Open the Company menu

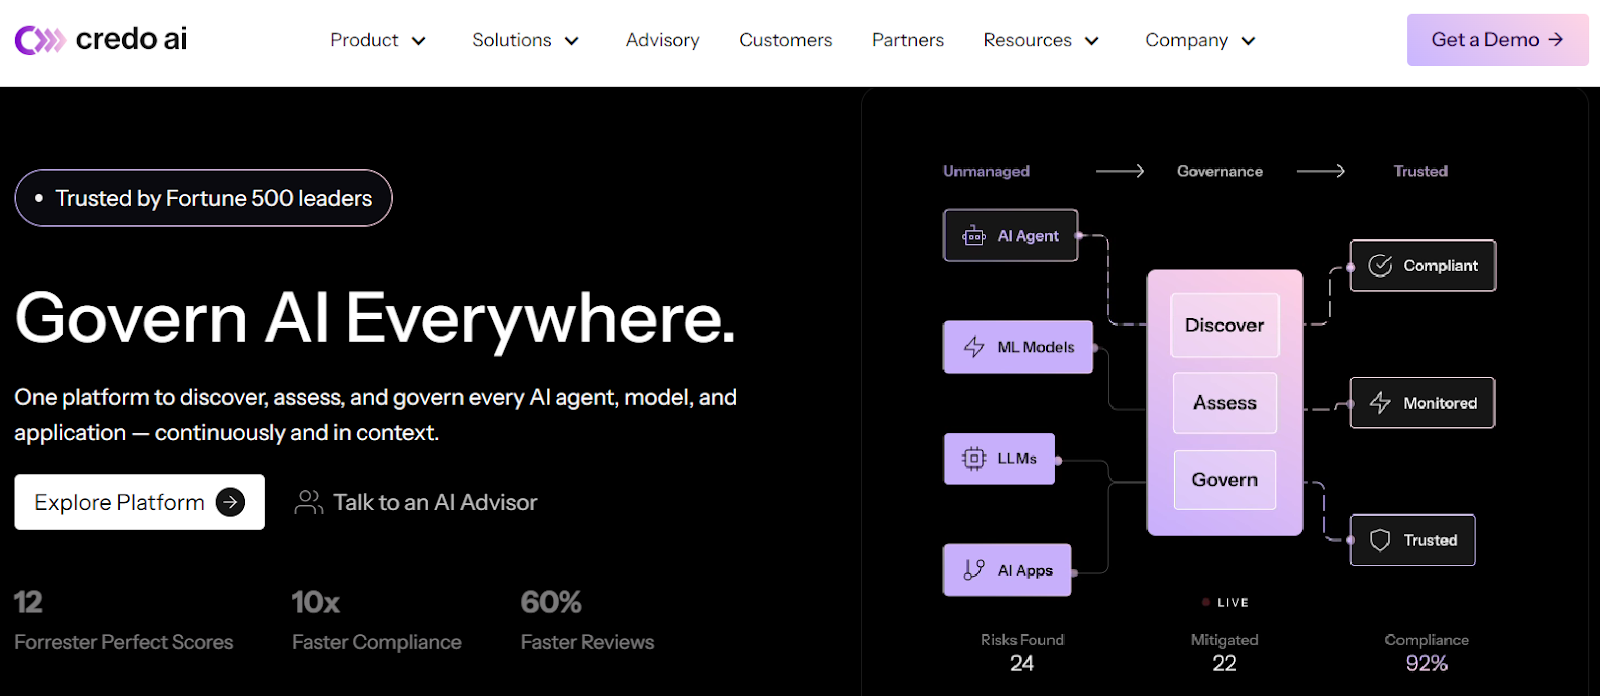click(x=1200, y=40)
